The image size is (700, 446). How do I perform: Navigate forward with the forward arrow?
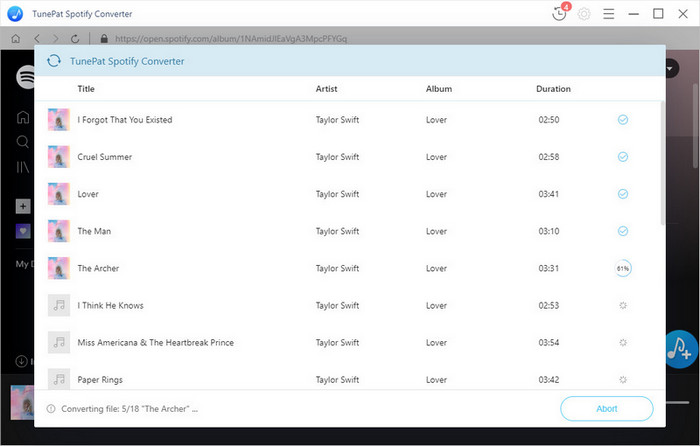click(55, 39)
